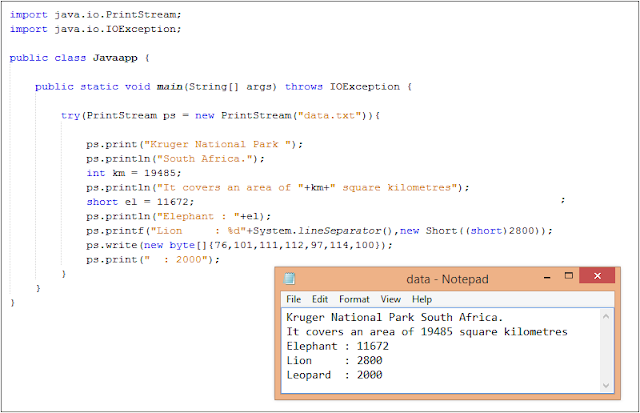Open the File menu in Notepad

click(x=293, y=299)
